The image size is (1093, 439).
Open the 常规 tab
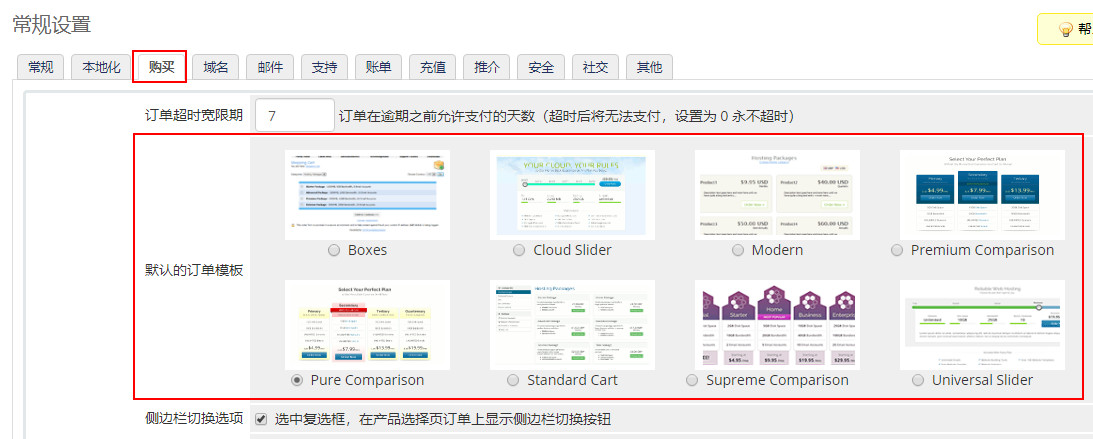pyautogui.click(x=40, y=68)
